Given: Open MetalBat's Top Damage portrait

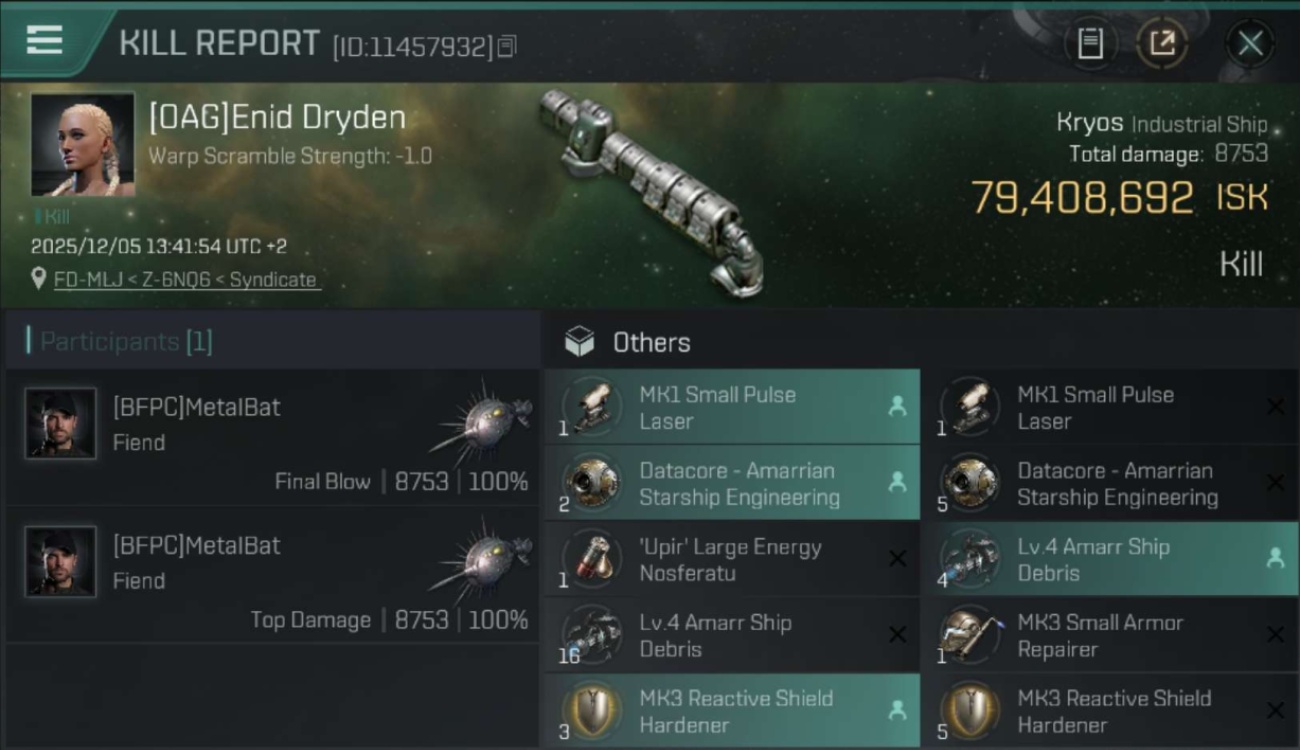Looking at the screenshot, I should tap(61, 562).
